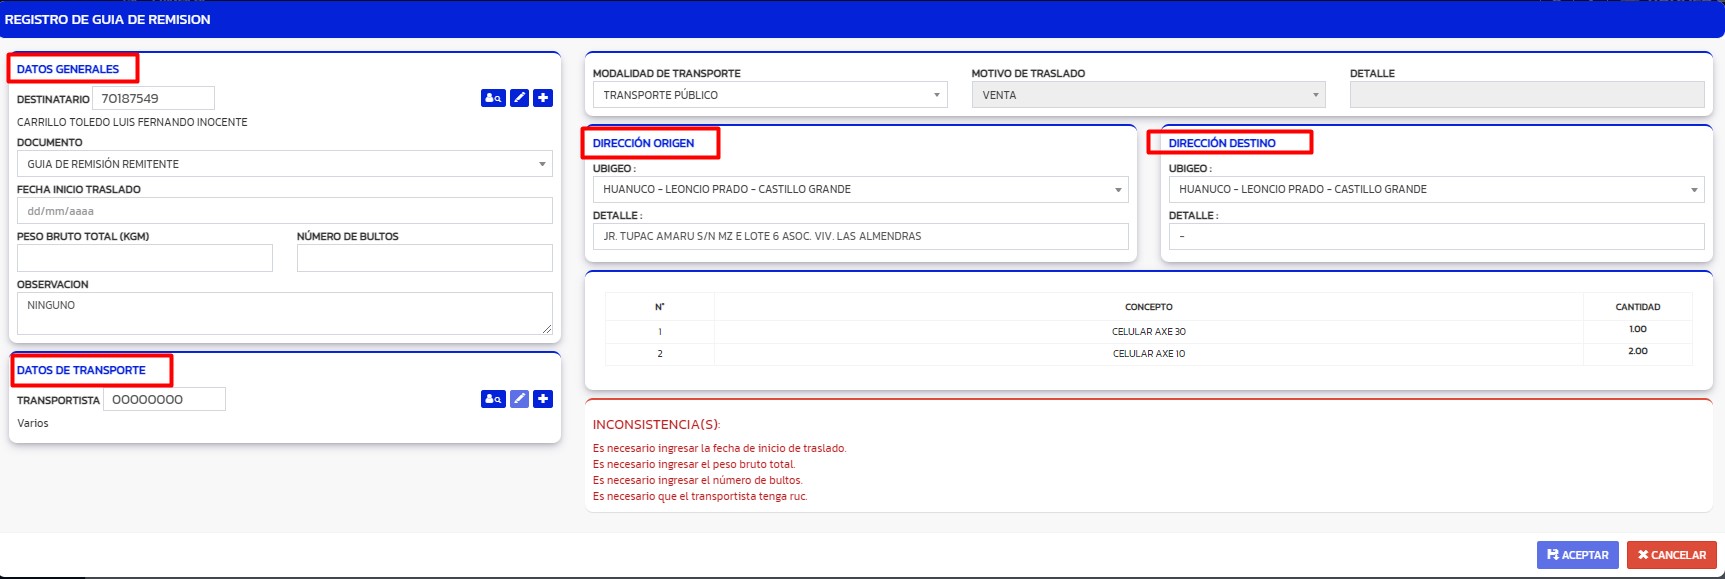This screenshot has width=1725, height=579.
Task: Click the pencil edit icon for destinatario
Action: pyautogui.click(x=520, y=98)
